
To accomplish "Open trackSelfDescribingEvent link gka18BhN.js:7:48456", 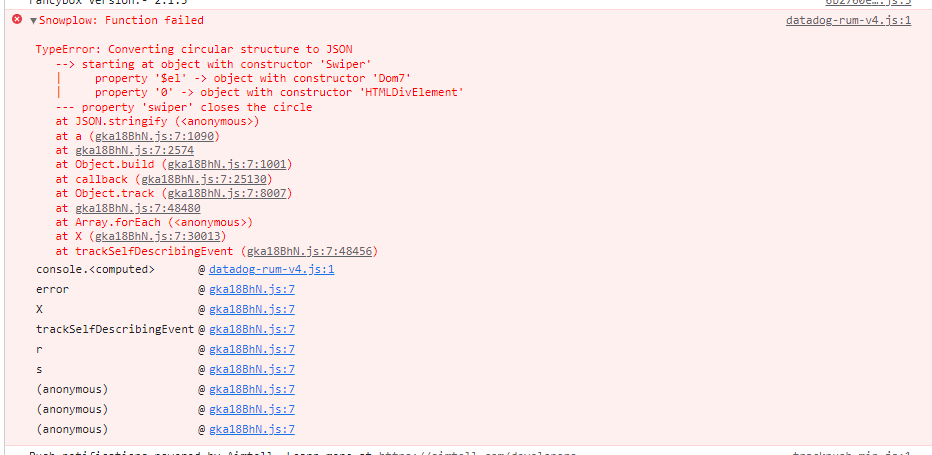I will 309,251.
